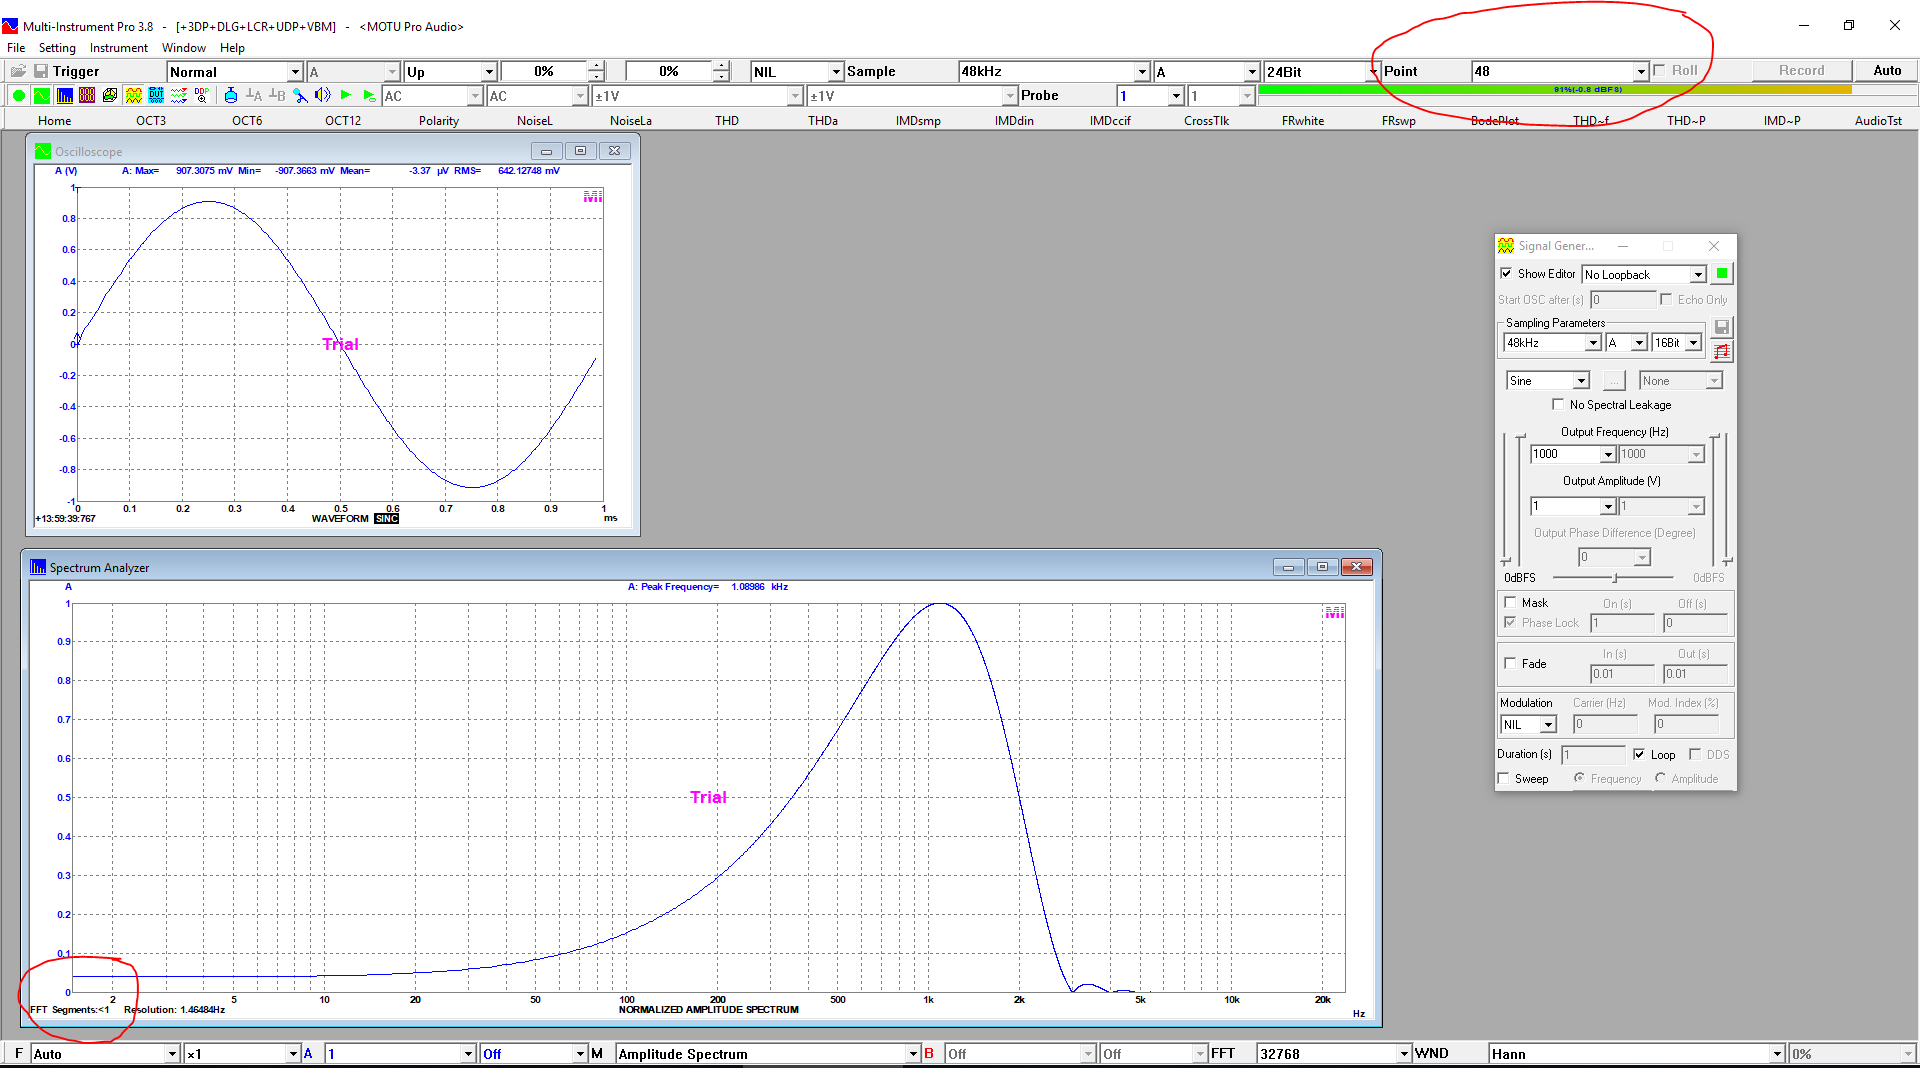
Task: Click the Open file folder icon
Action: [x=19, y=71]
